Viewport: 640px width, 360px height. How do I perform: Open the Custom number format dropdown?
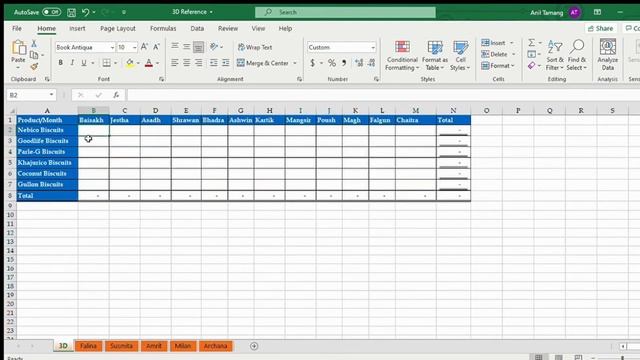[x=373, y=48]
